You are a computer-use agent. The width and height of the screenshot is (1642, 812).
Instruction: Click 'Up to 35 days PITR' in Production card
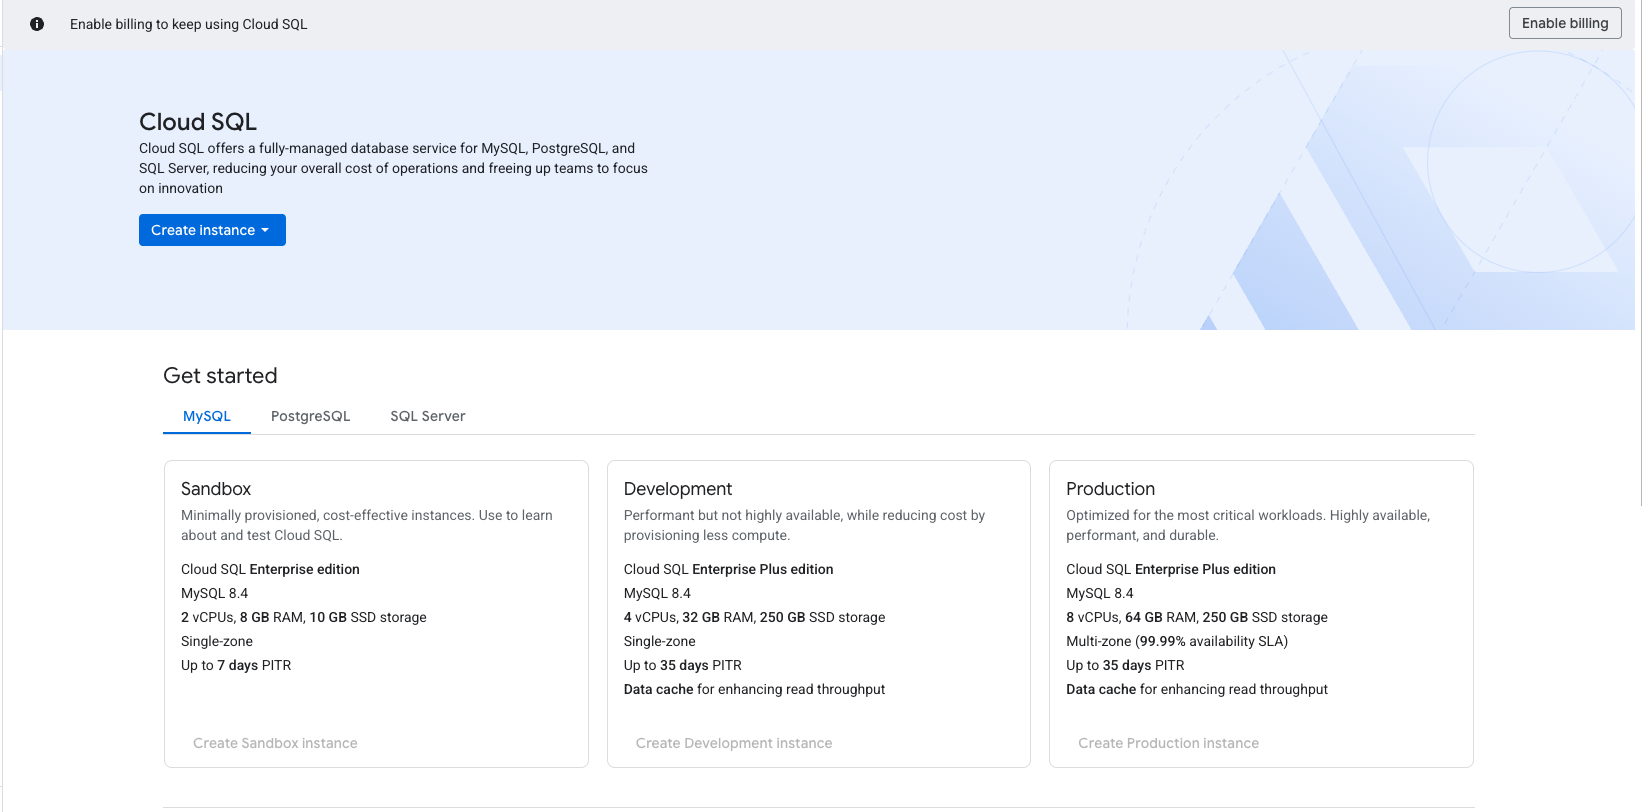point(1125,665)
